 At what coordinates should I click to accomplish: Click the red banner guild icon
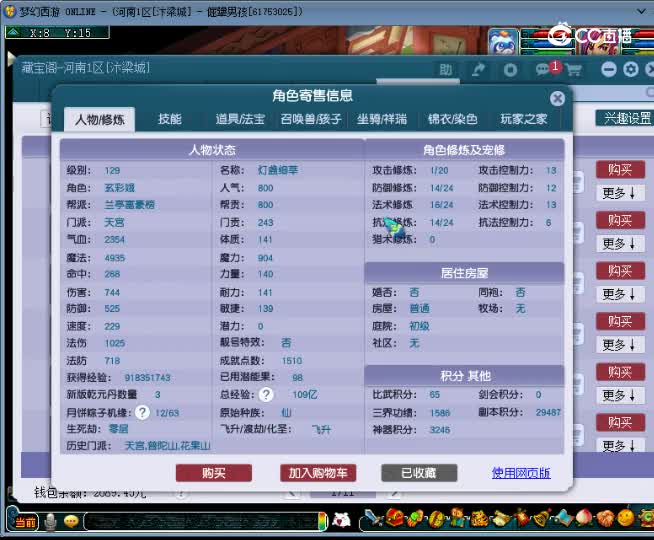(521, 517)
